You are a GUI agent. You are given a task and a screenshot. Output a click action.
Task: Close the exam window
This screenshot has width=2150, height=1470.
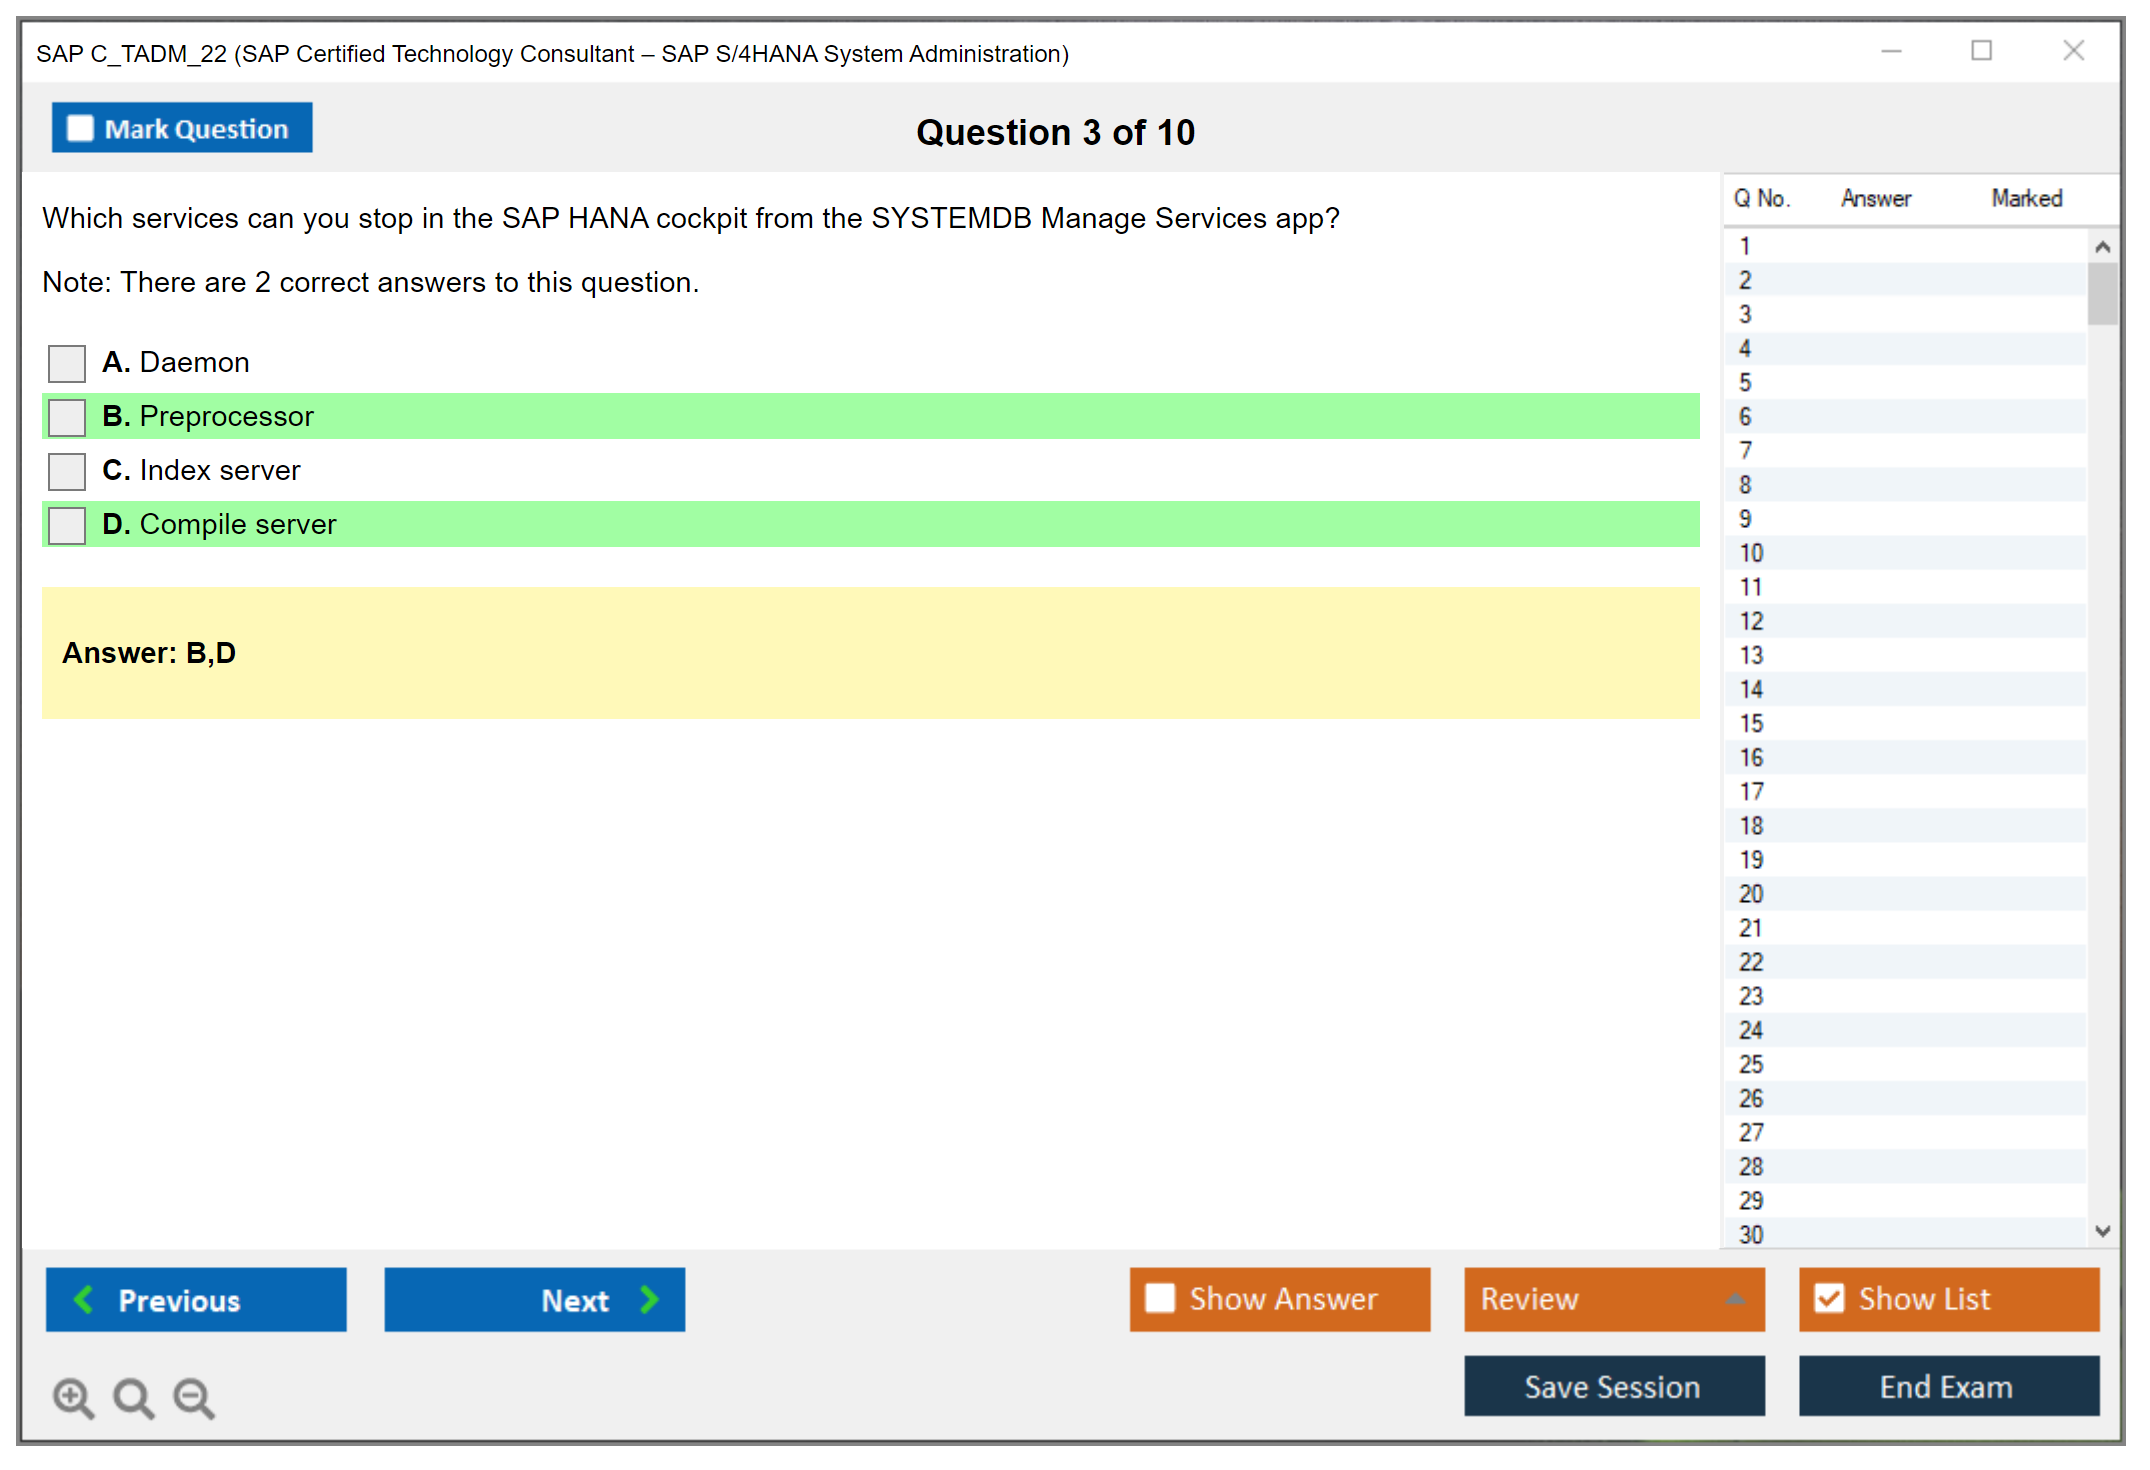2073,51
